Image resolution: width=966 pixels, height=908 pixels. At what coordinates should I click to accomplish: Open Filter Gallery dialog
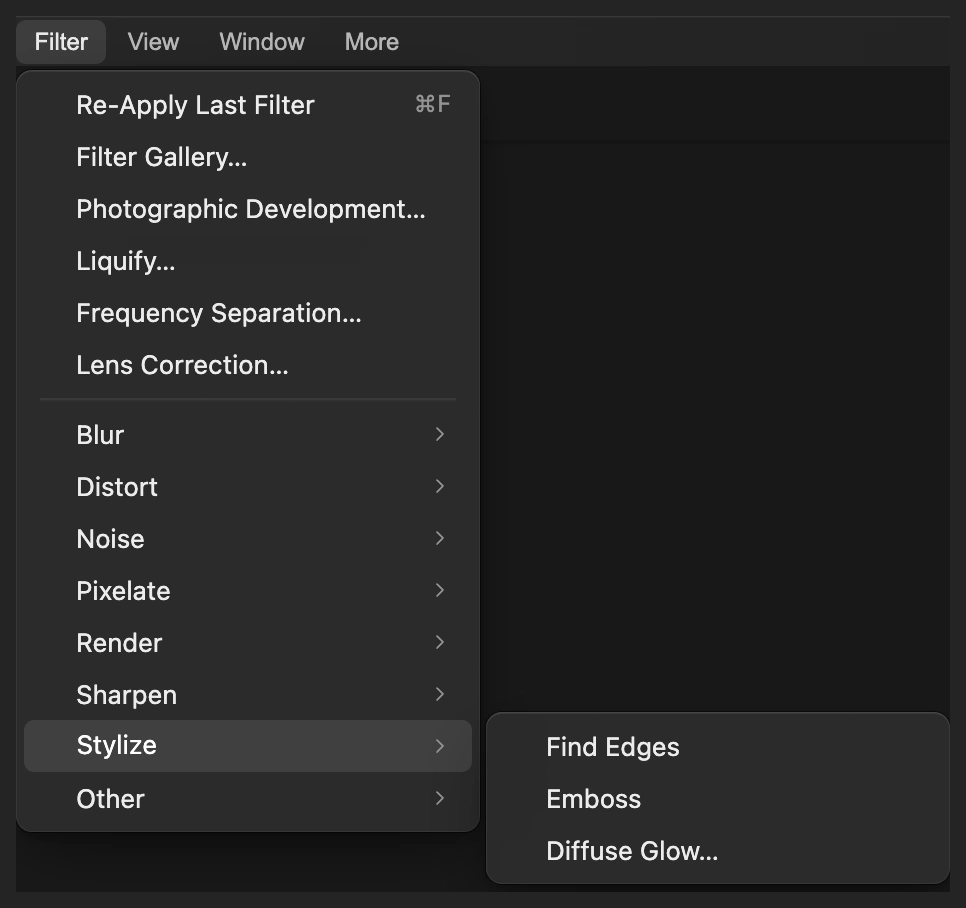(248, 157)
